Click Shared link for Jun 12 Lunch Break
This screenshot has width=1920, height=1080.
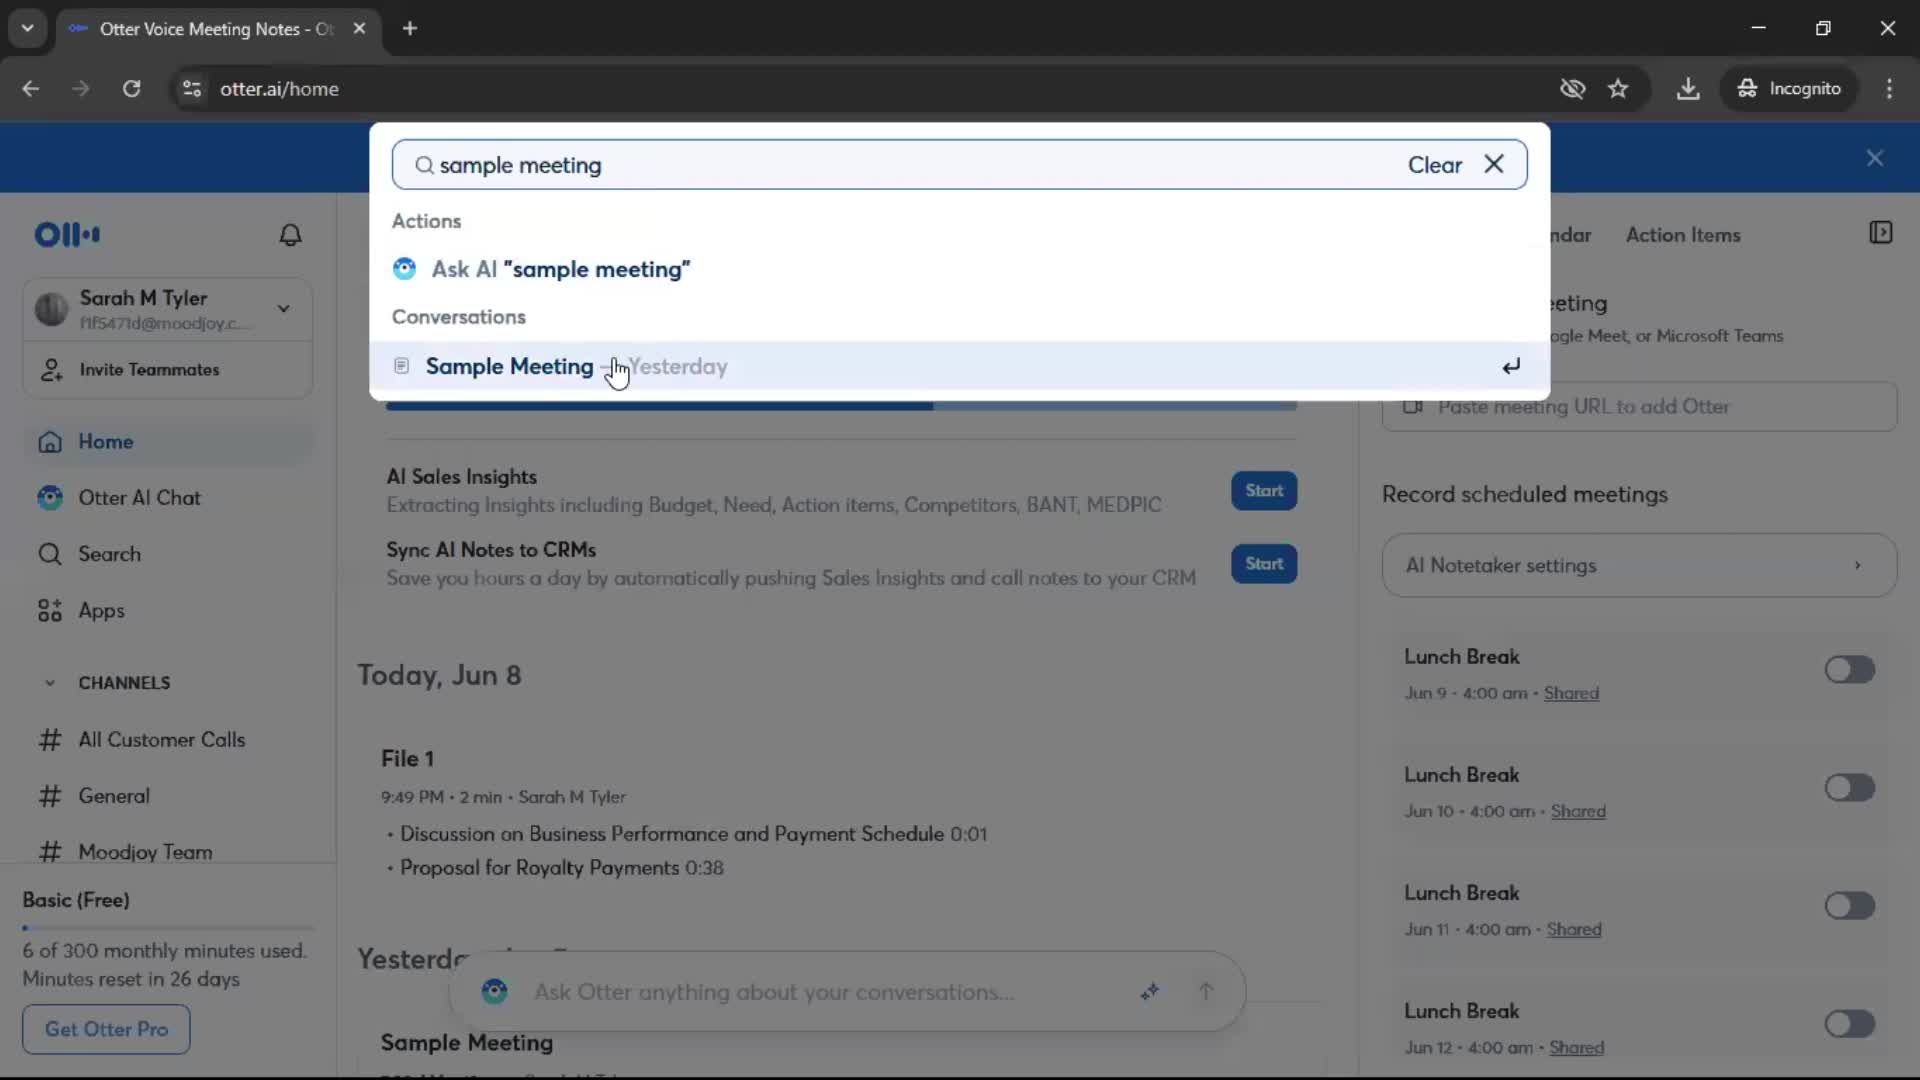[1576, 1047]
